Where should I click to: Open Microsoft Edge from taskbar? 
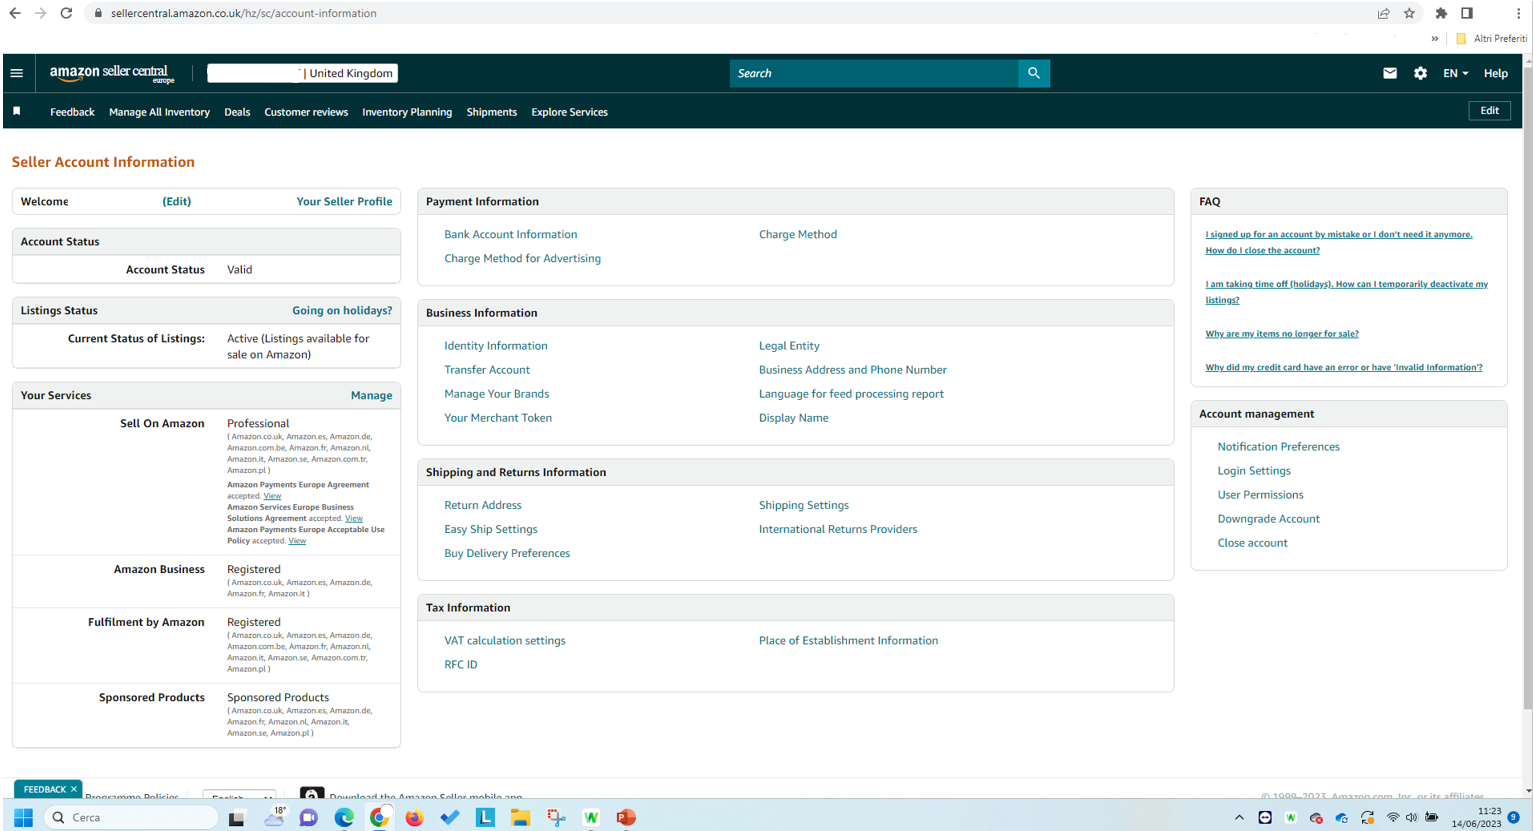pyautogui.click(x=344, y=817)
